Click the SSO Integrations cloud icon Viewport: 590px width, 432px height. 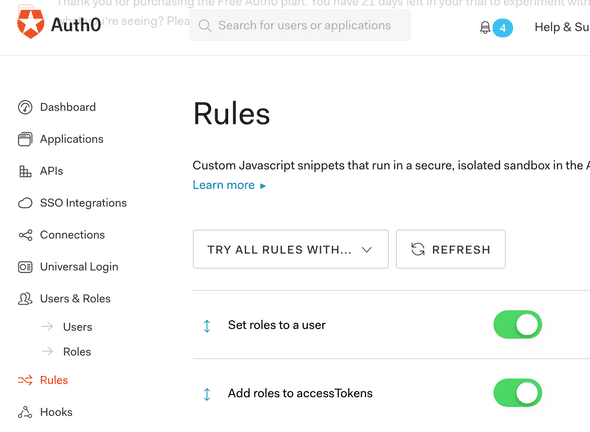point(25,203)
